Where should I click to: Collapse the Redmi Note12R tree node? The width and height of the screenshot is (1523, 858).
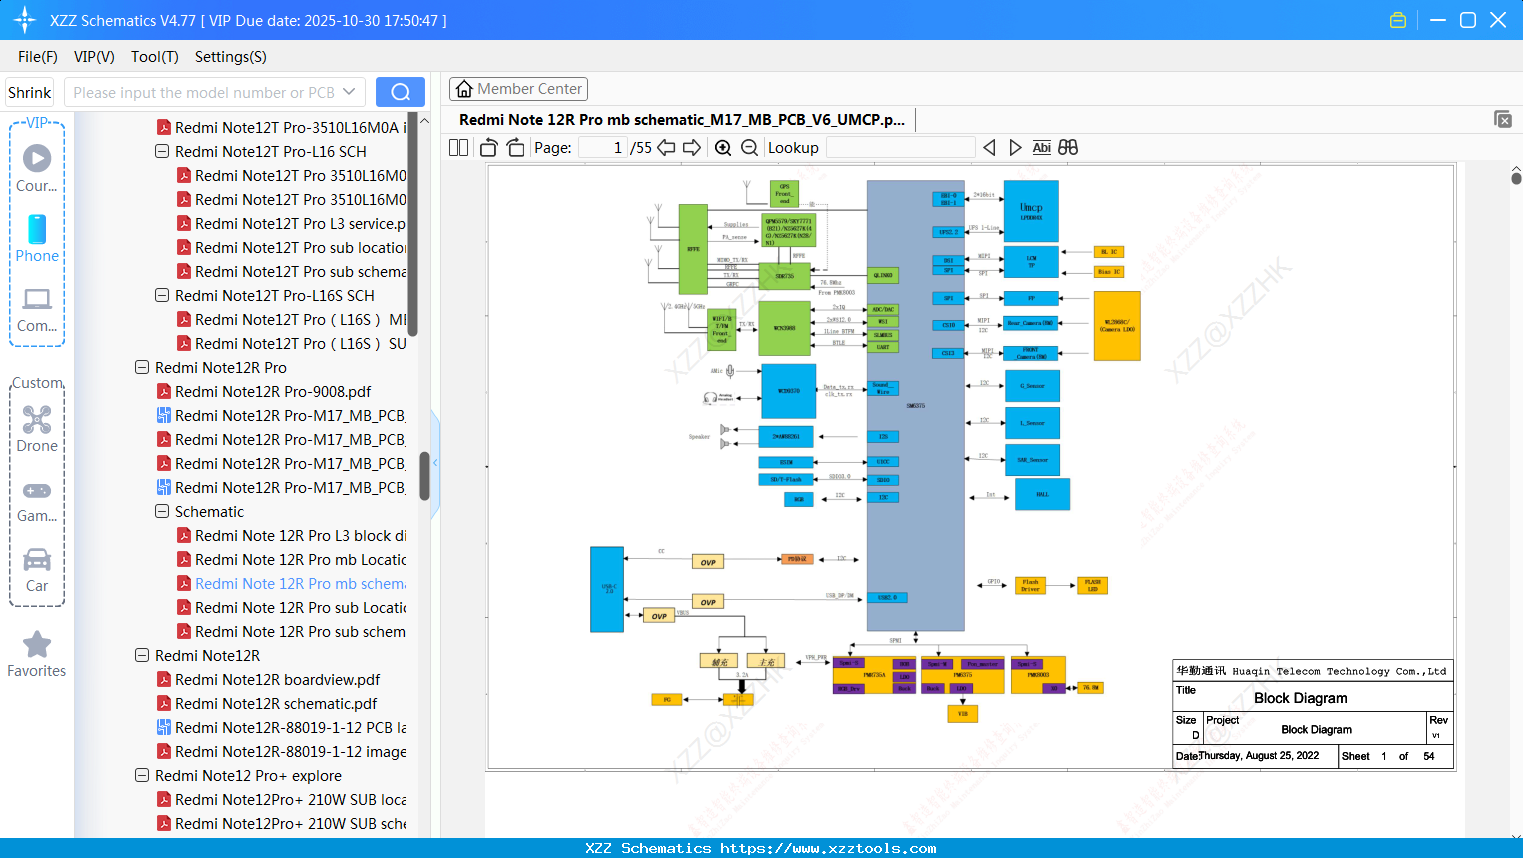tap(142, 656)
